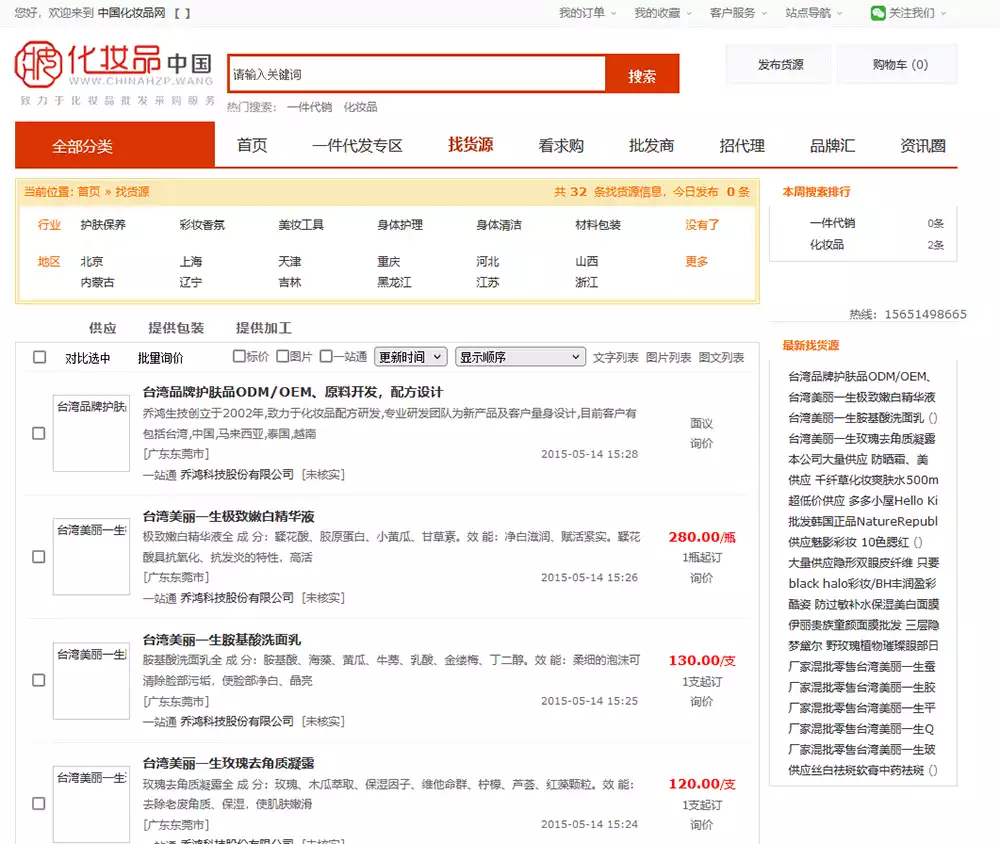
Task: Click the red 搜索 button
Action: (642, 75)
